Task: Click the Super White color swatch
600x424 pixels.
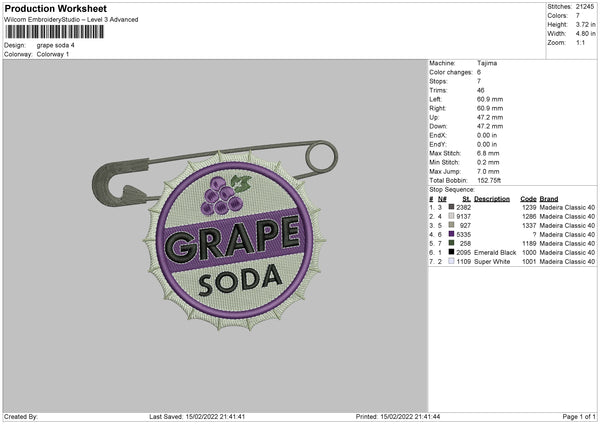Action: pyautogui.click(x=451, y=261)
